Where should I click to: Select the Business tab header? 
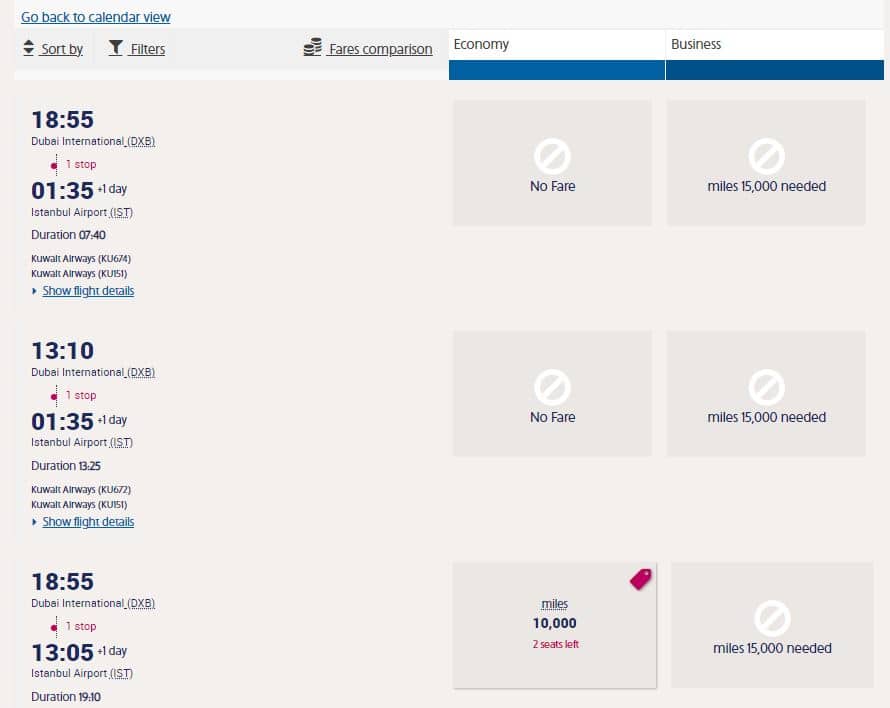(775, 45)
